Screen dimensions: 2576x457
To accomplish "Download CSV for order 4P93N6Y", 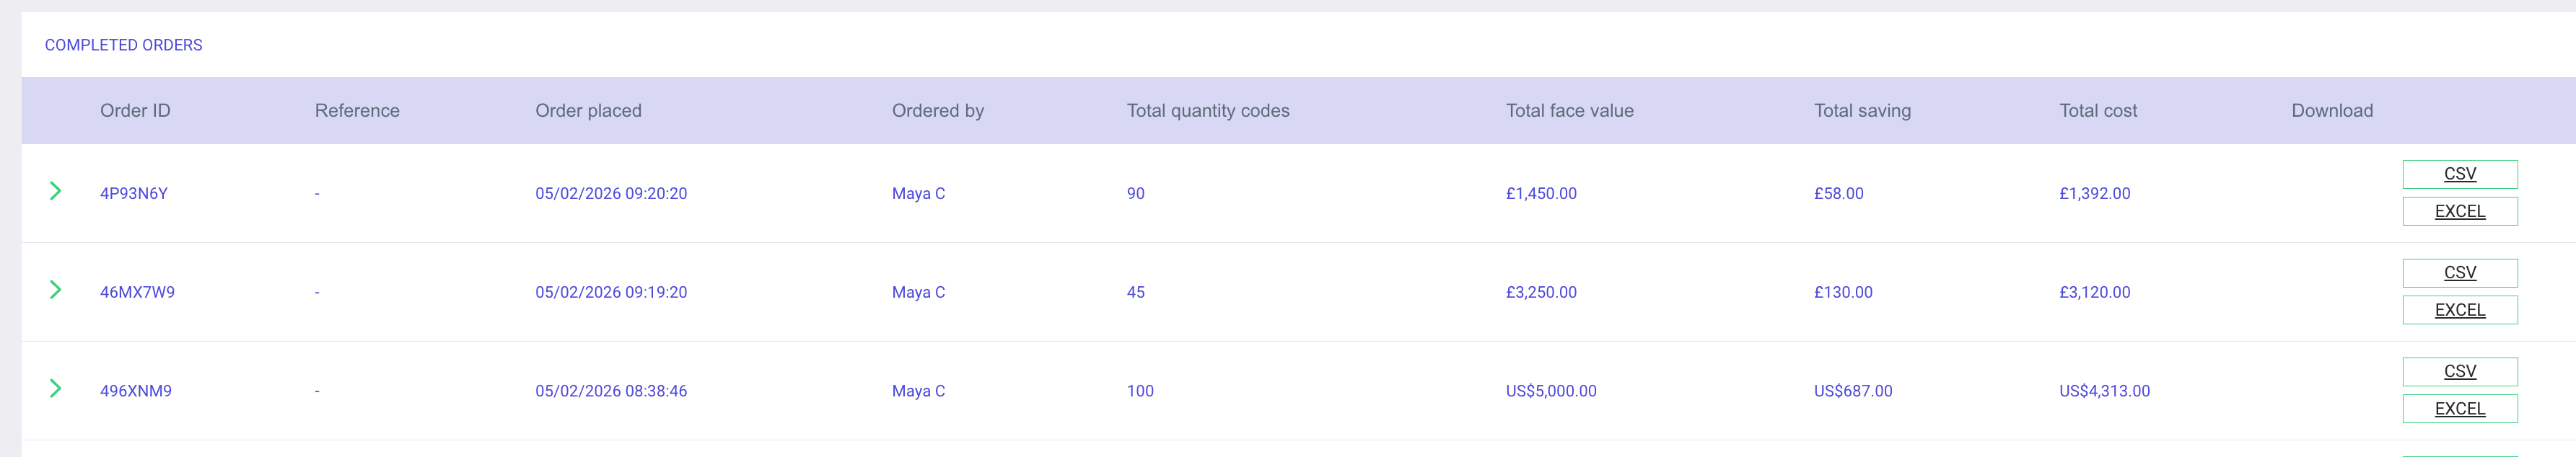I will pyautogui.click(x=2459, y=174).
